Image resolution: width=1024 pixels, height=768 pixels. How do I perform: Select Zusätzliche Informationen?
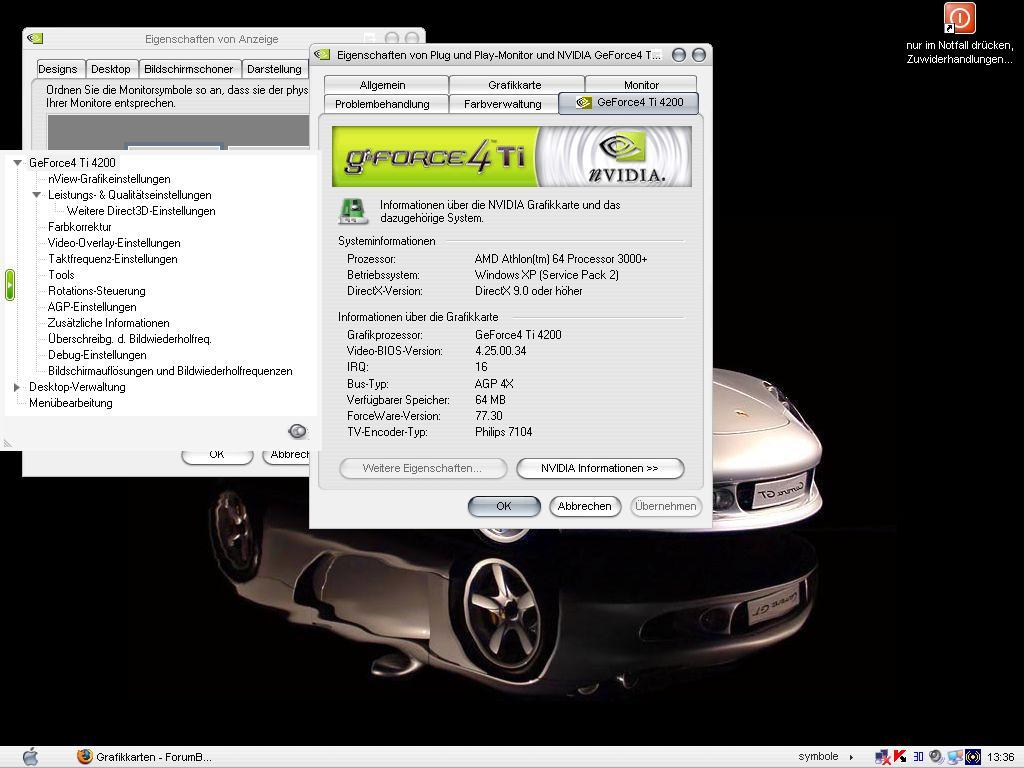pyautogui.click(x=108, y=323)
